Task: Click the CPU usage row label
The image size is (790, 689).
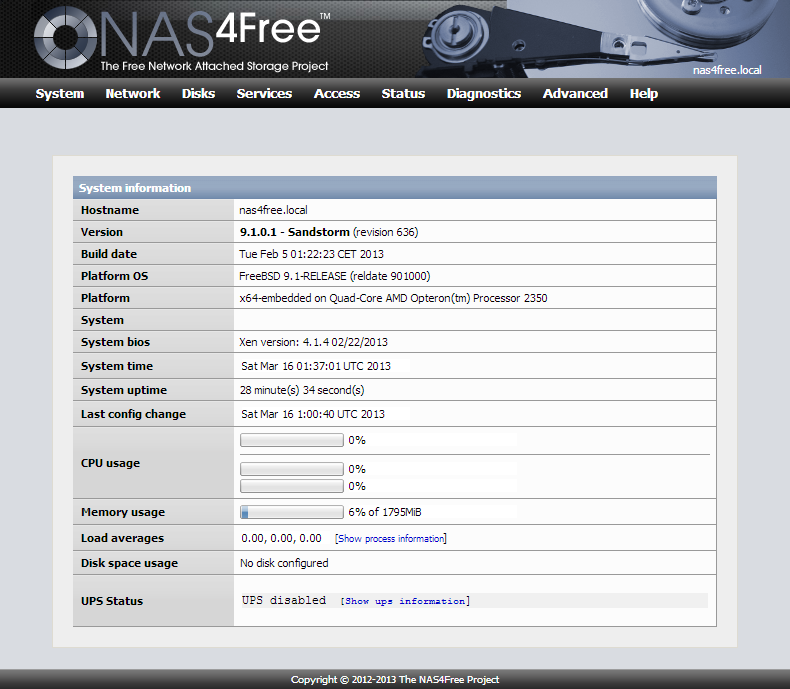Action: tap(110, 463)
